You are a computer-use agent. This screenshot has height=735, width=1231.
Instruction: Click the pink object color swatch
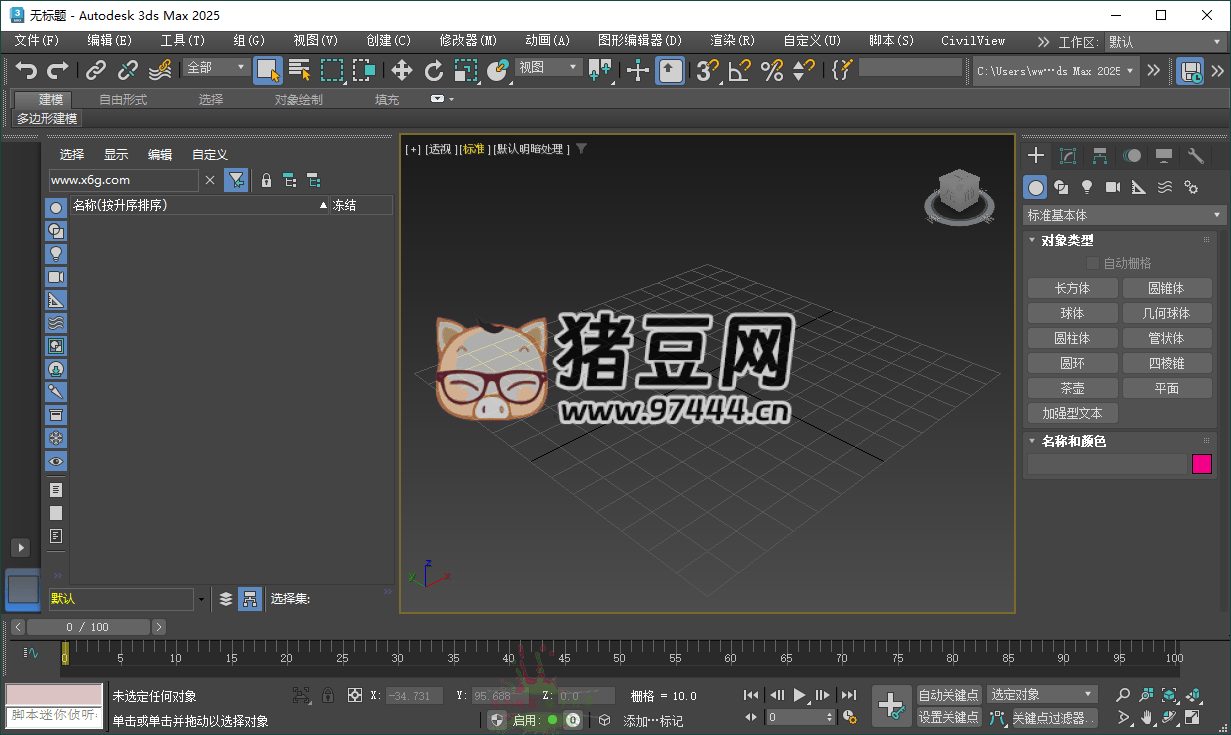[1201, 464]
